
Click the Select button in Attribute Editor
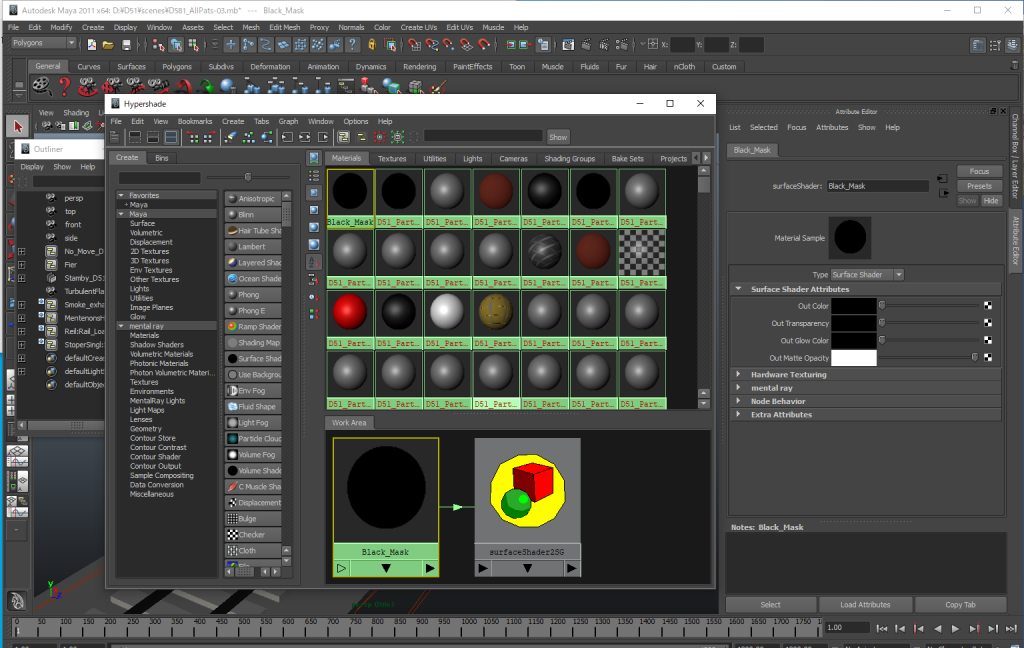point(771,605)
